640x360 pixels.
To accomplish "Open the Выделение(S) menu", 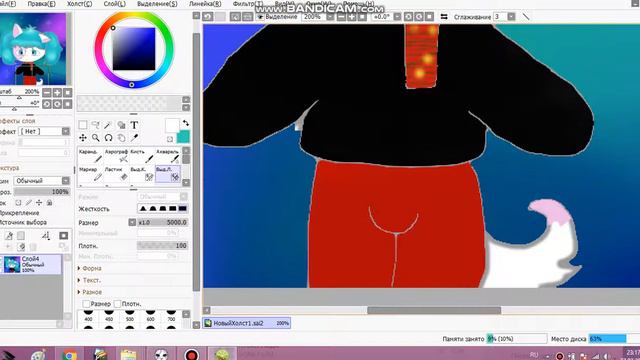I will pos(157,4).
